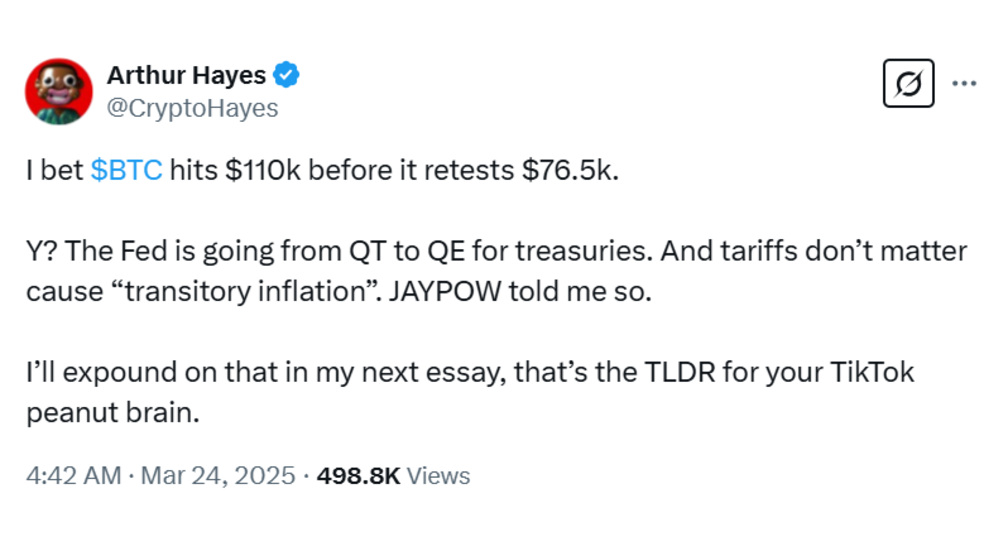Image resolution: width=984 pixels, height=554 pixels.
Task: Click the Arthur Hayes display name
Action: click(x=186, y=75)
